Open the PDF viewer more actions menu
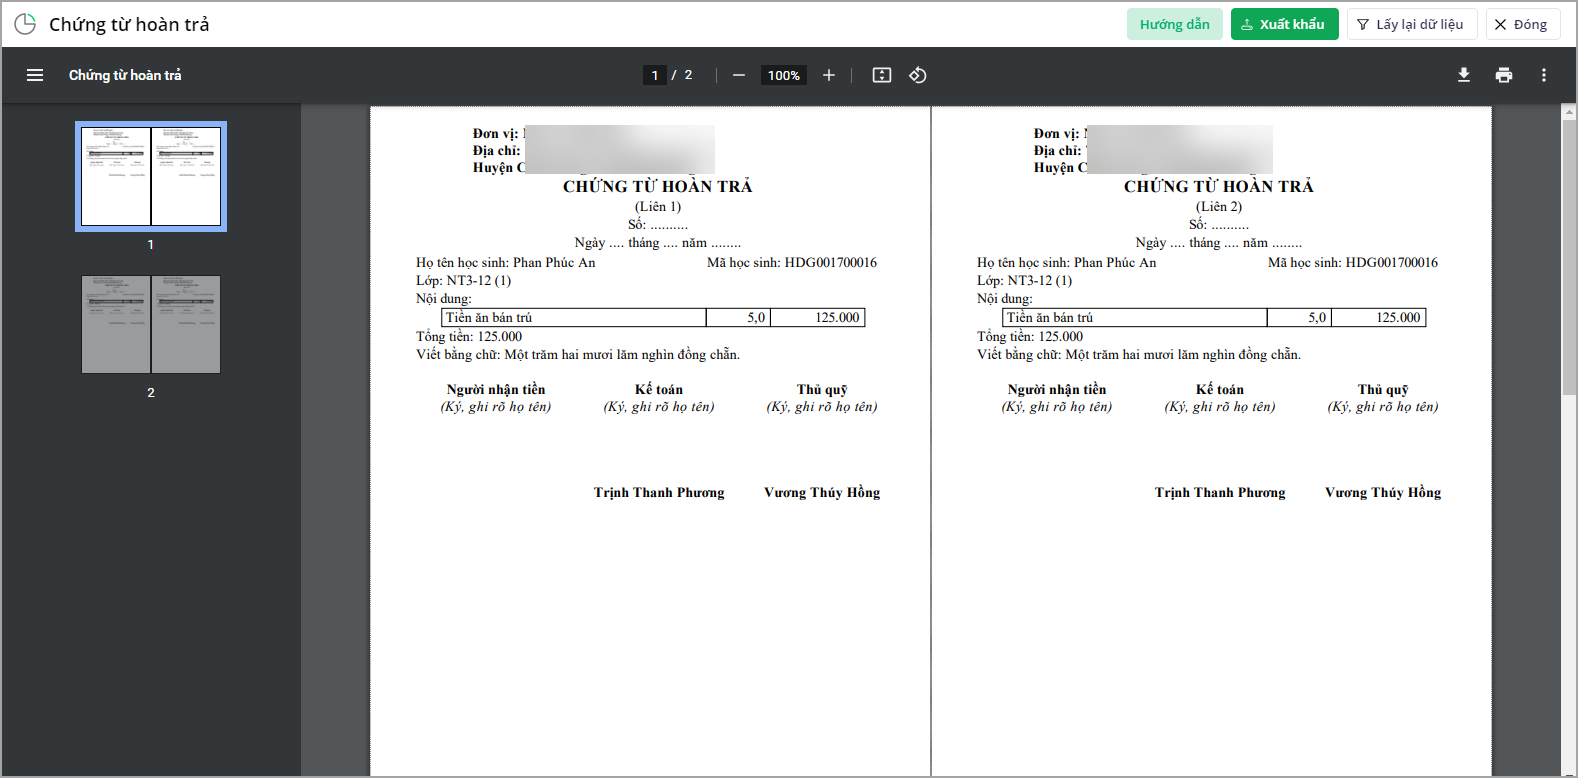 [1544, 75]
